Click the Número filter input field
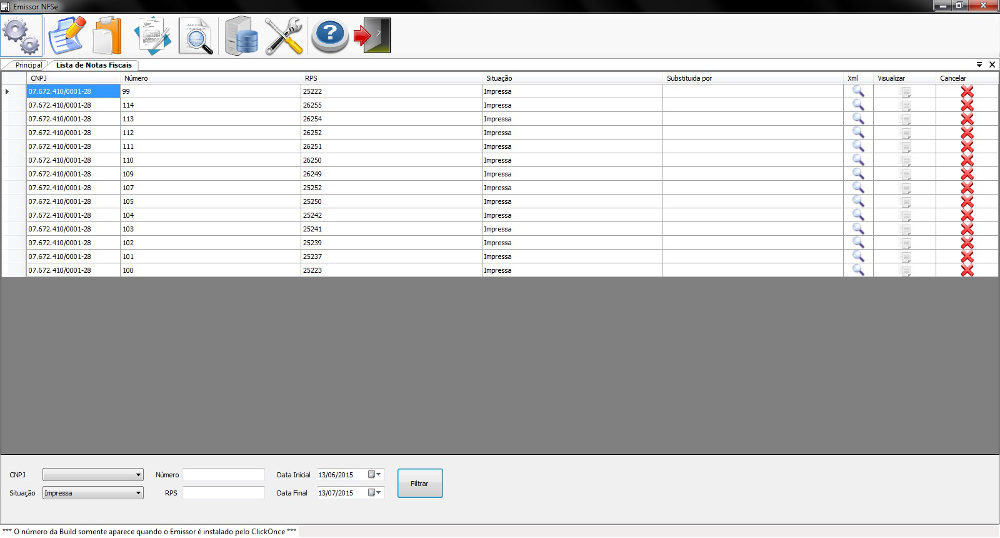1000x538 pixels. click(x=223, y=474)
